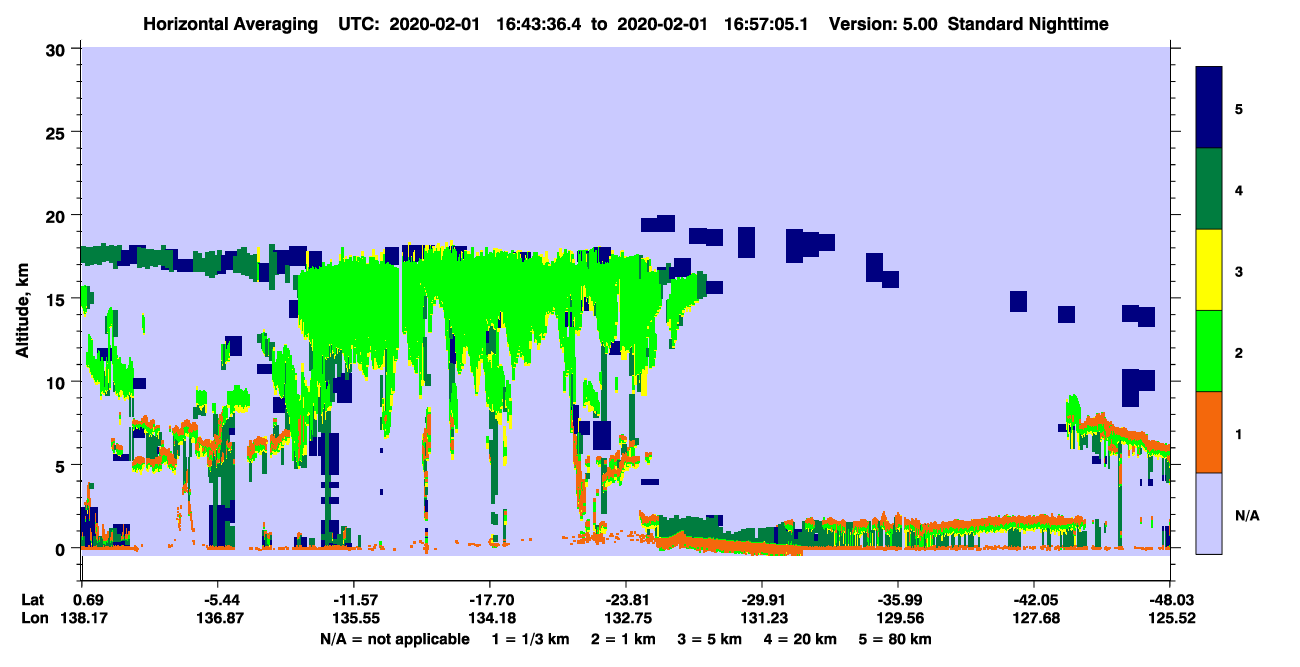Click the 30 km altitude tick label
The height and width of the screenshot is (667, 1300).
(57, 49)
